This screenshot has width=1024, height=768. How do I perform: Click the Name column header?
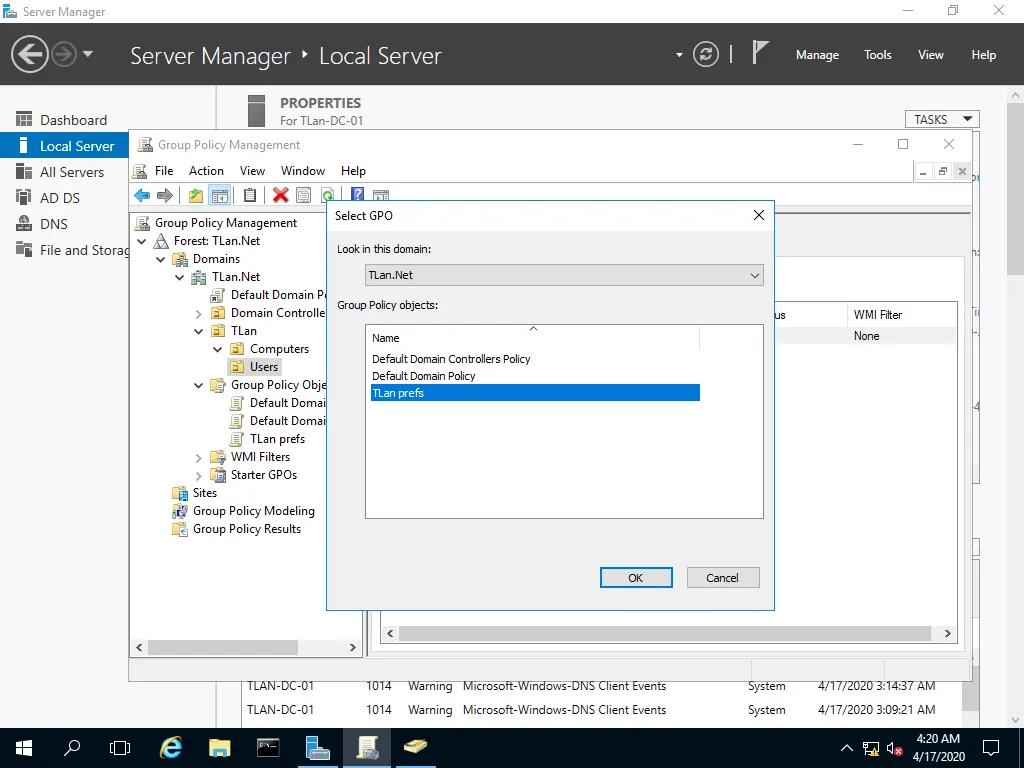(532, 338)
